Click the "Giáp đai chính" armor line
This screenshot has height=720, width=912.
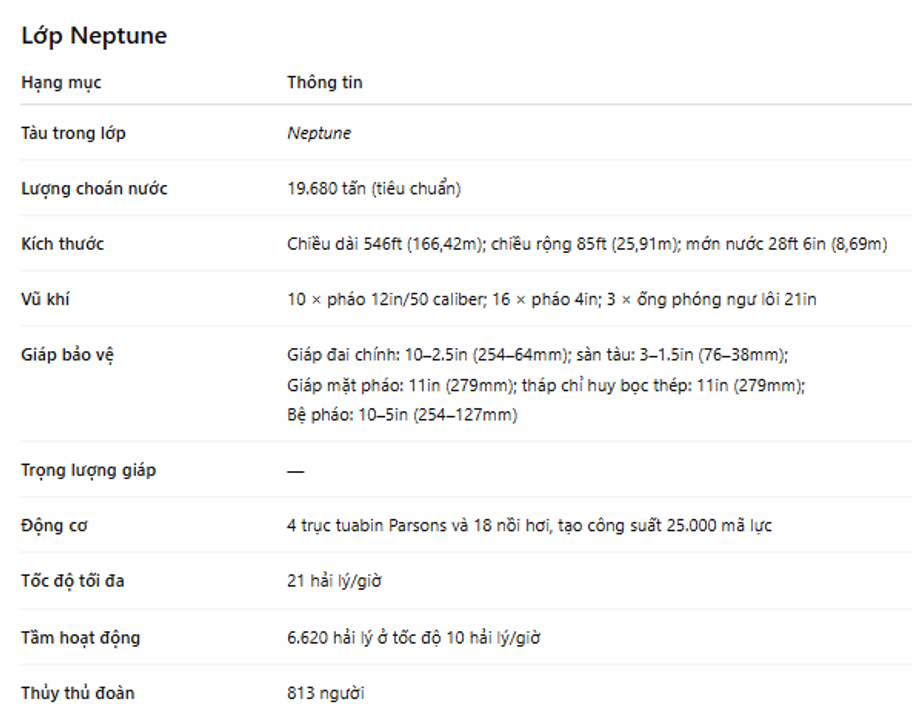click(x=537, y=354)
